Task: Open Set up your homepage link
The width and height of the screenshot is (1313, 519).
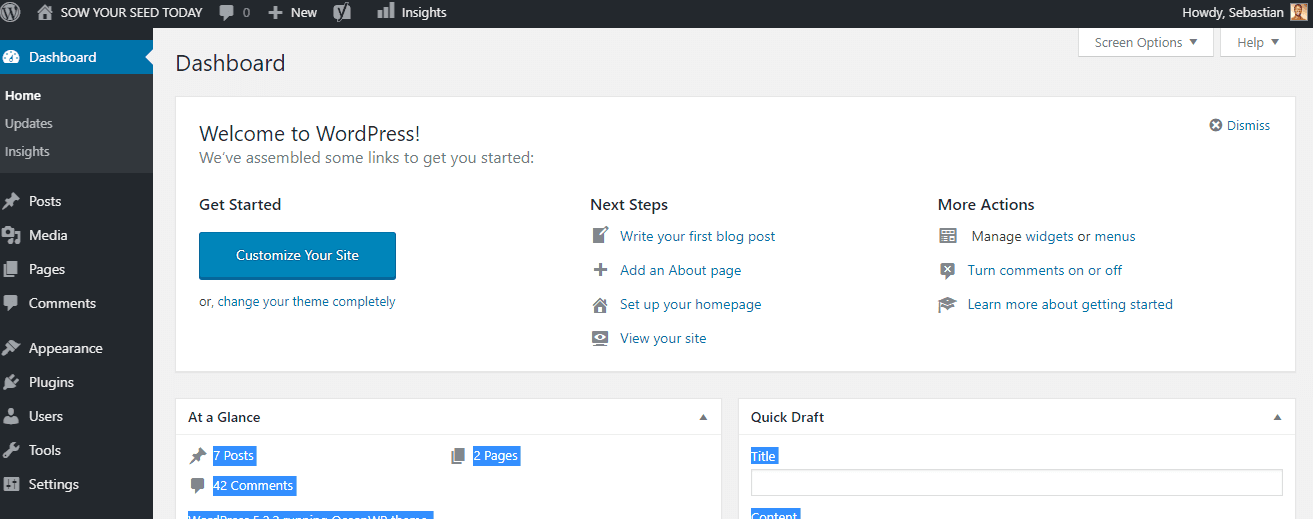Action: pyautogui.click(x=690, y=304)
